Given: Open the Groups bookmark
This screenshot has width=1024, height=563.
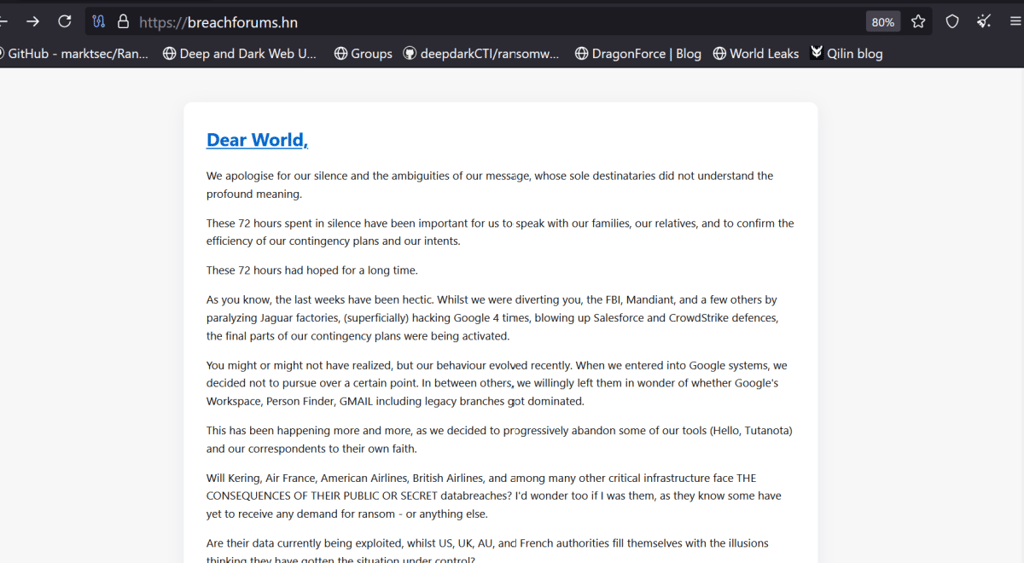Looking at the screenshot, I should pyautogui.click(x=363, y=54).
